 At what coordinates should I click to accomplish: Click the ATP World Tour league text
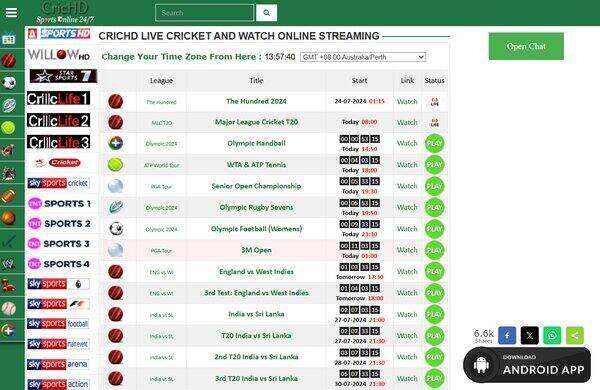tap(161, 165)
